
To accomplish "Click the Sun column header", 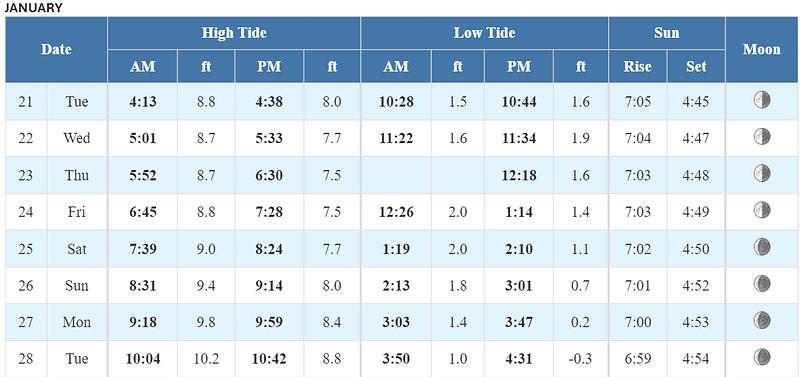I will coord(666,33).
